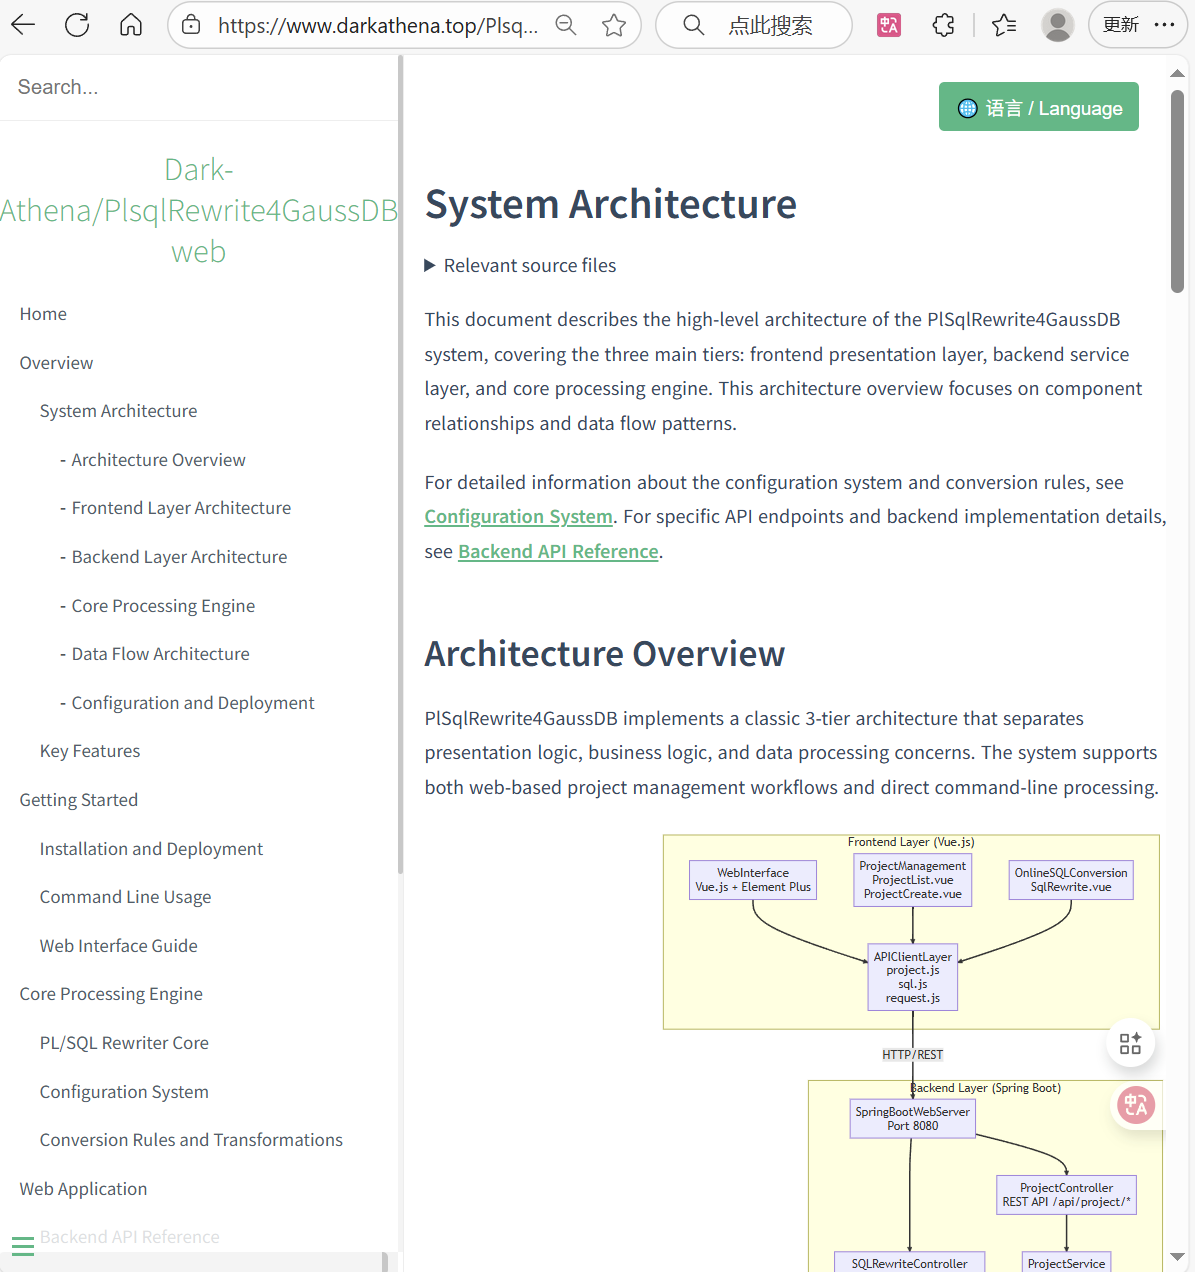The width and height of the screenshot is (1195, 1272).
Task: Open the favorites list icon
Action: point(1004,25)
